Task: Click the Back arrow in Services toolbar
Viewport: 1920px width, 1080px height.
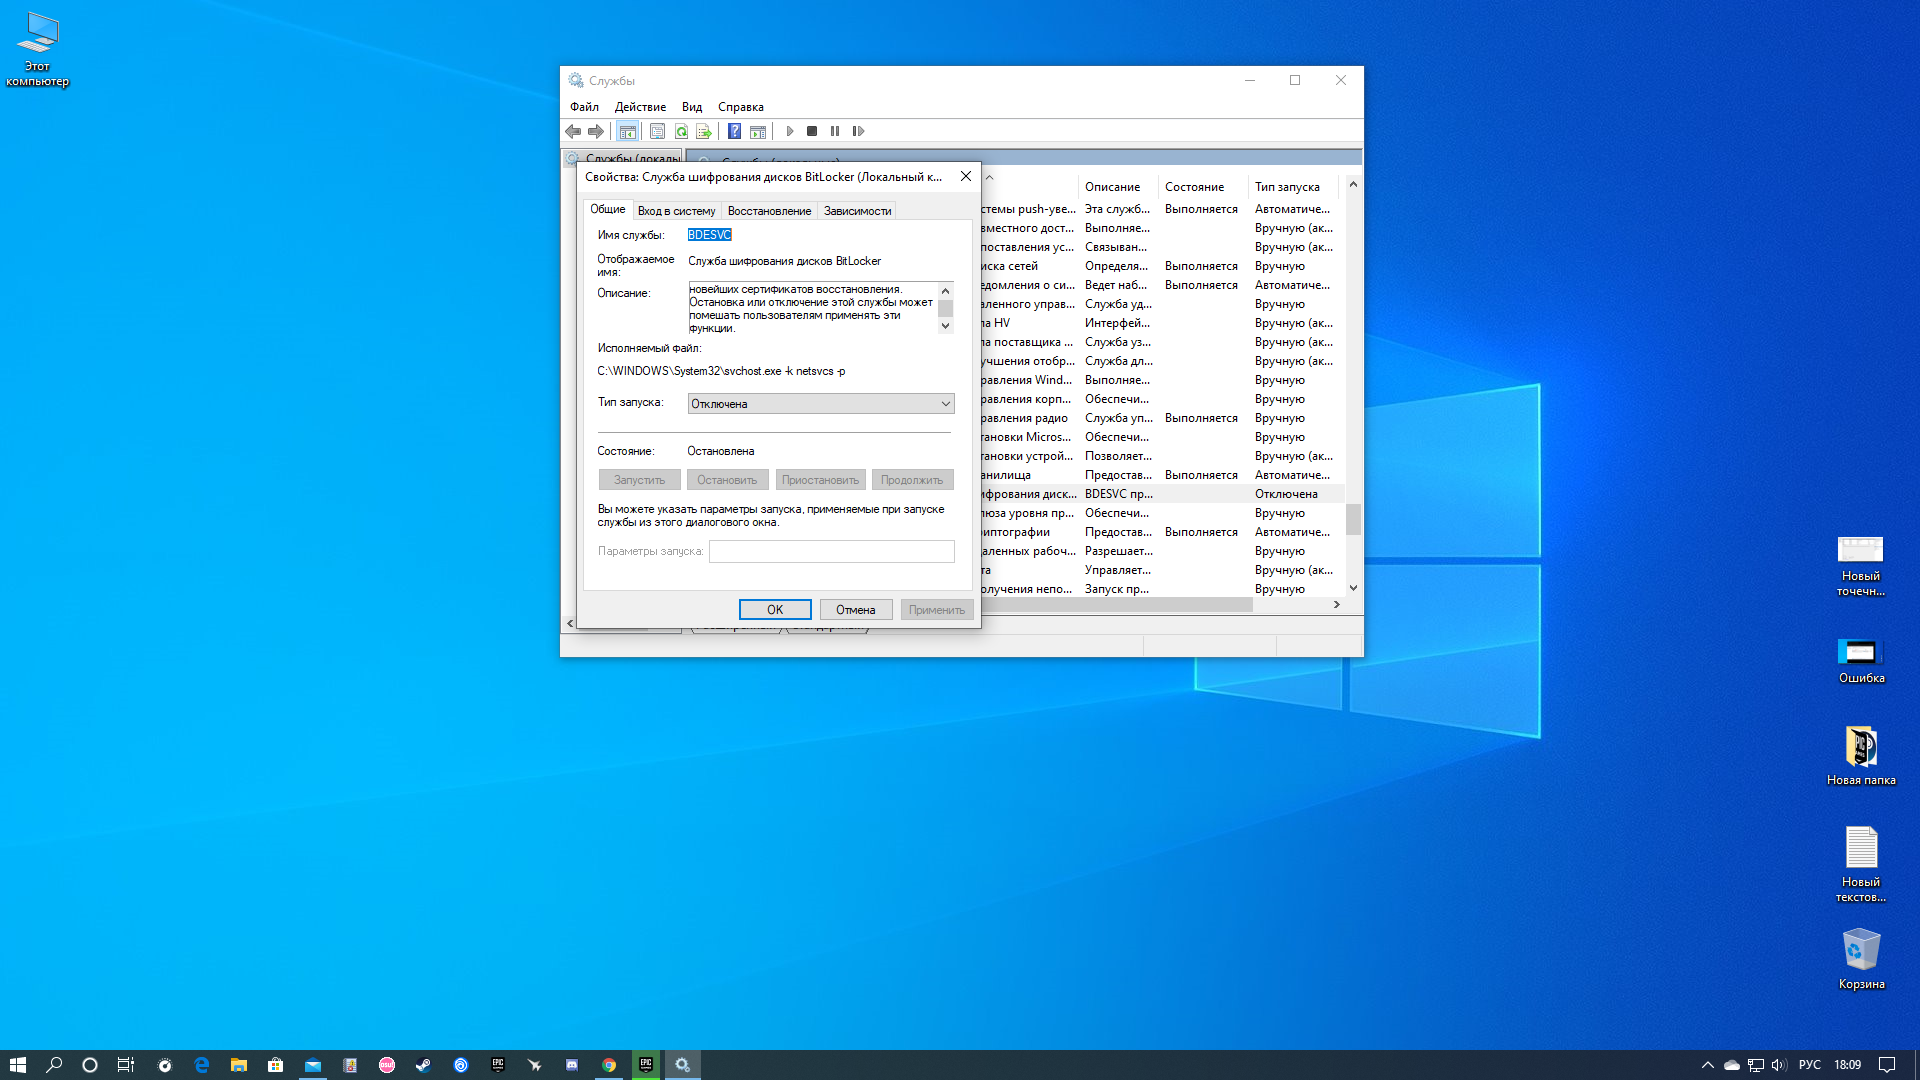Action: click(x=573, y=131)
